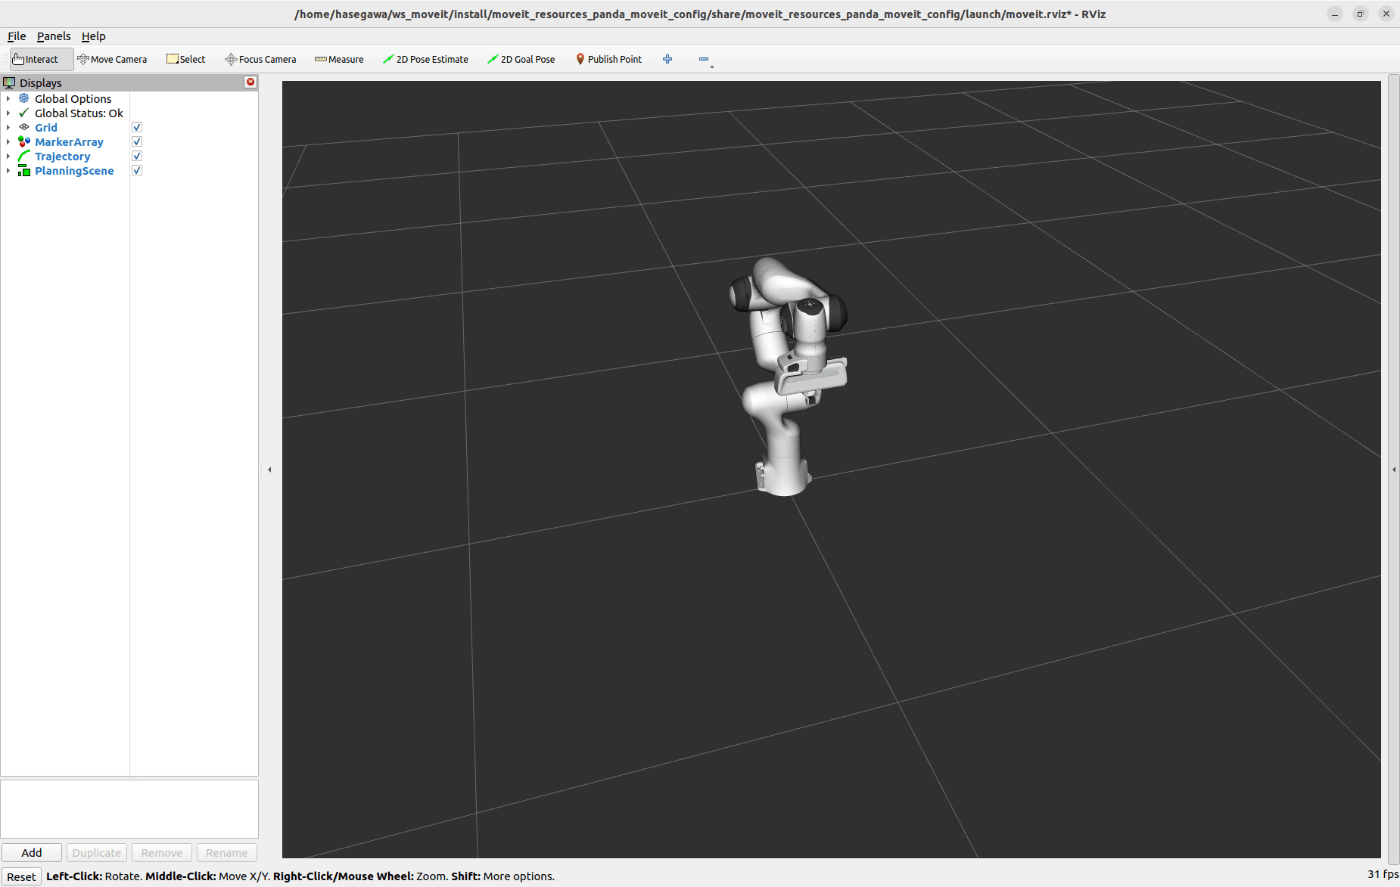
Task: Disable the PlanningScene display checkbox
Action: [137, 171]
